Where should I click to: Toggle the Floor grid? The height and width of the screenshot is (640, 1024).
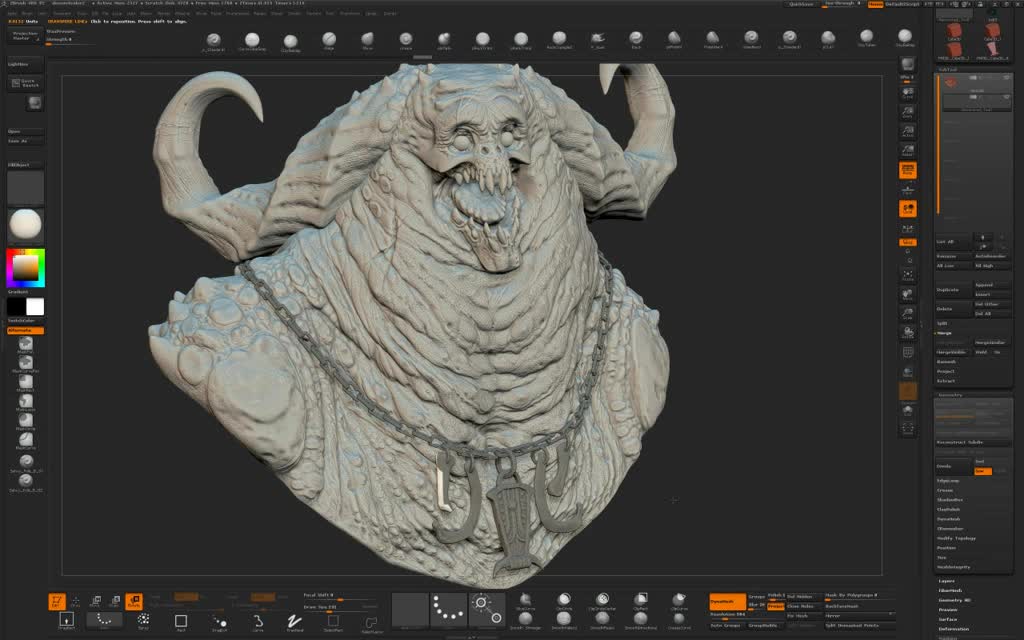(x=908, y=190)
